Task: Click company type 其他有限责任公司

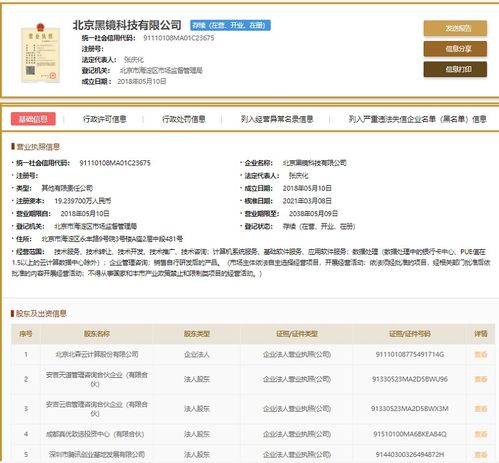Action: click(67, 188)
